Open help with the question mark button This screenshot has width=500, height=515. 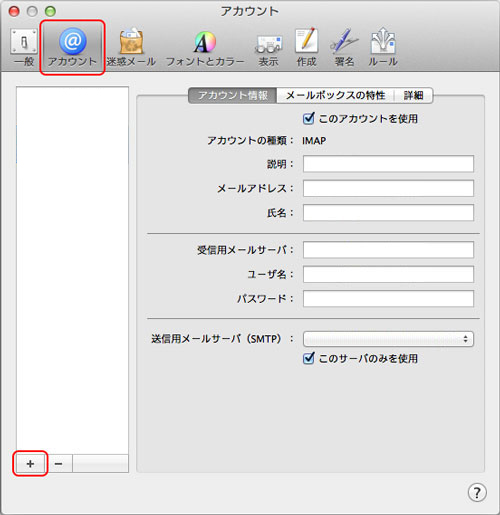(x=477, y=492)
